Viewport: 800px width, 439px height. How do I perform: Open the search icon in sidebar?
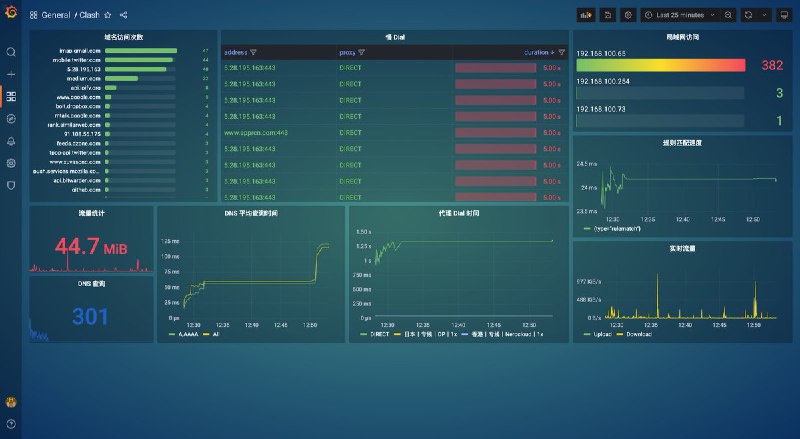click(11, 52)
